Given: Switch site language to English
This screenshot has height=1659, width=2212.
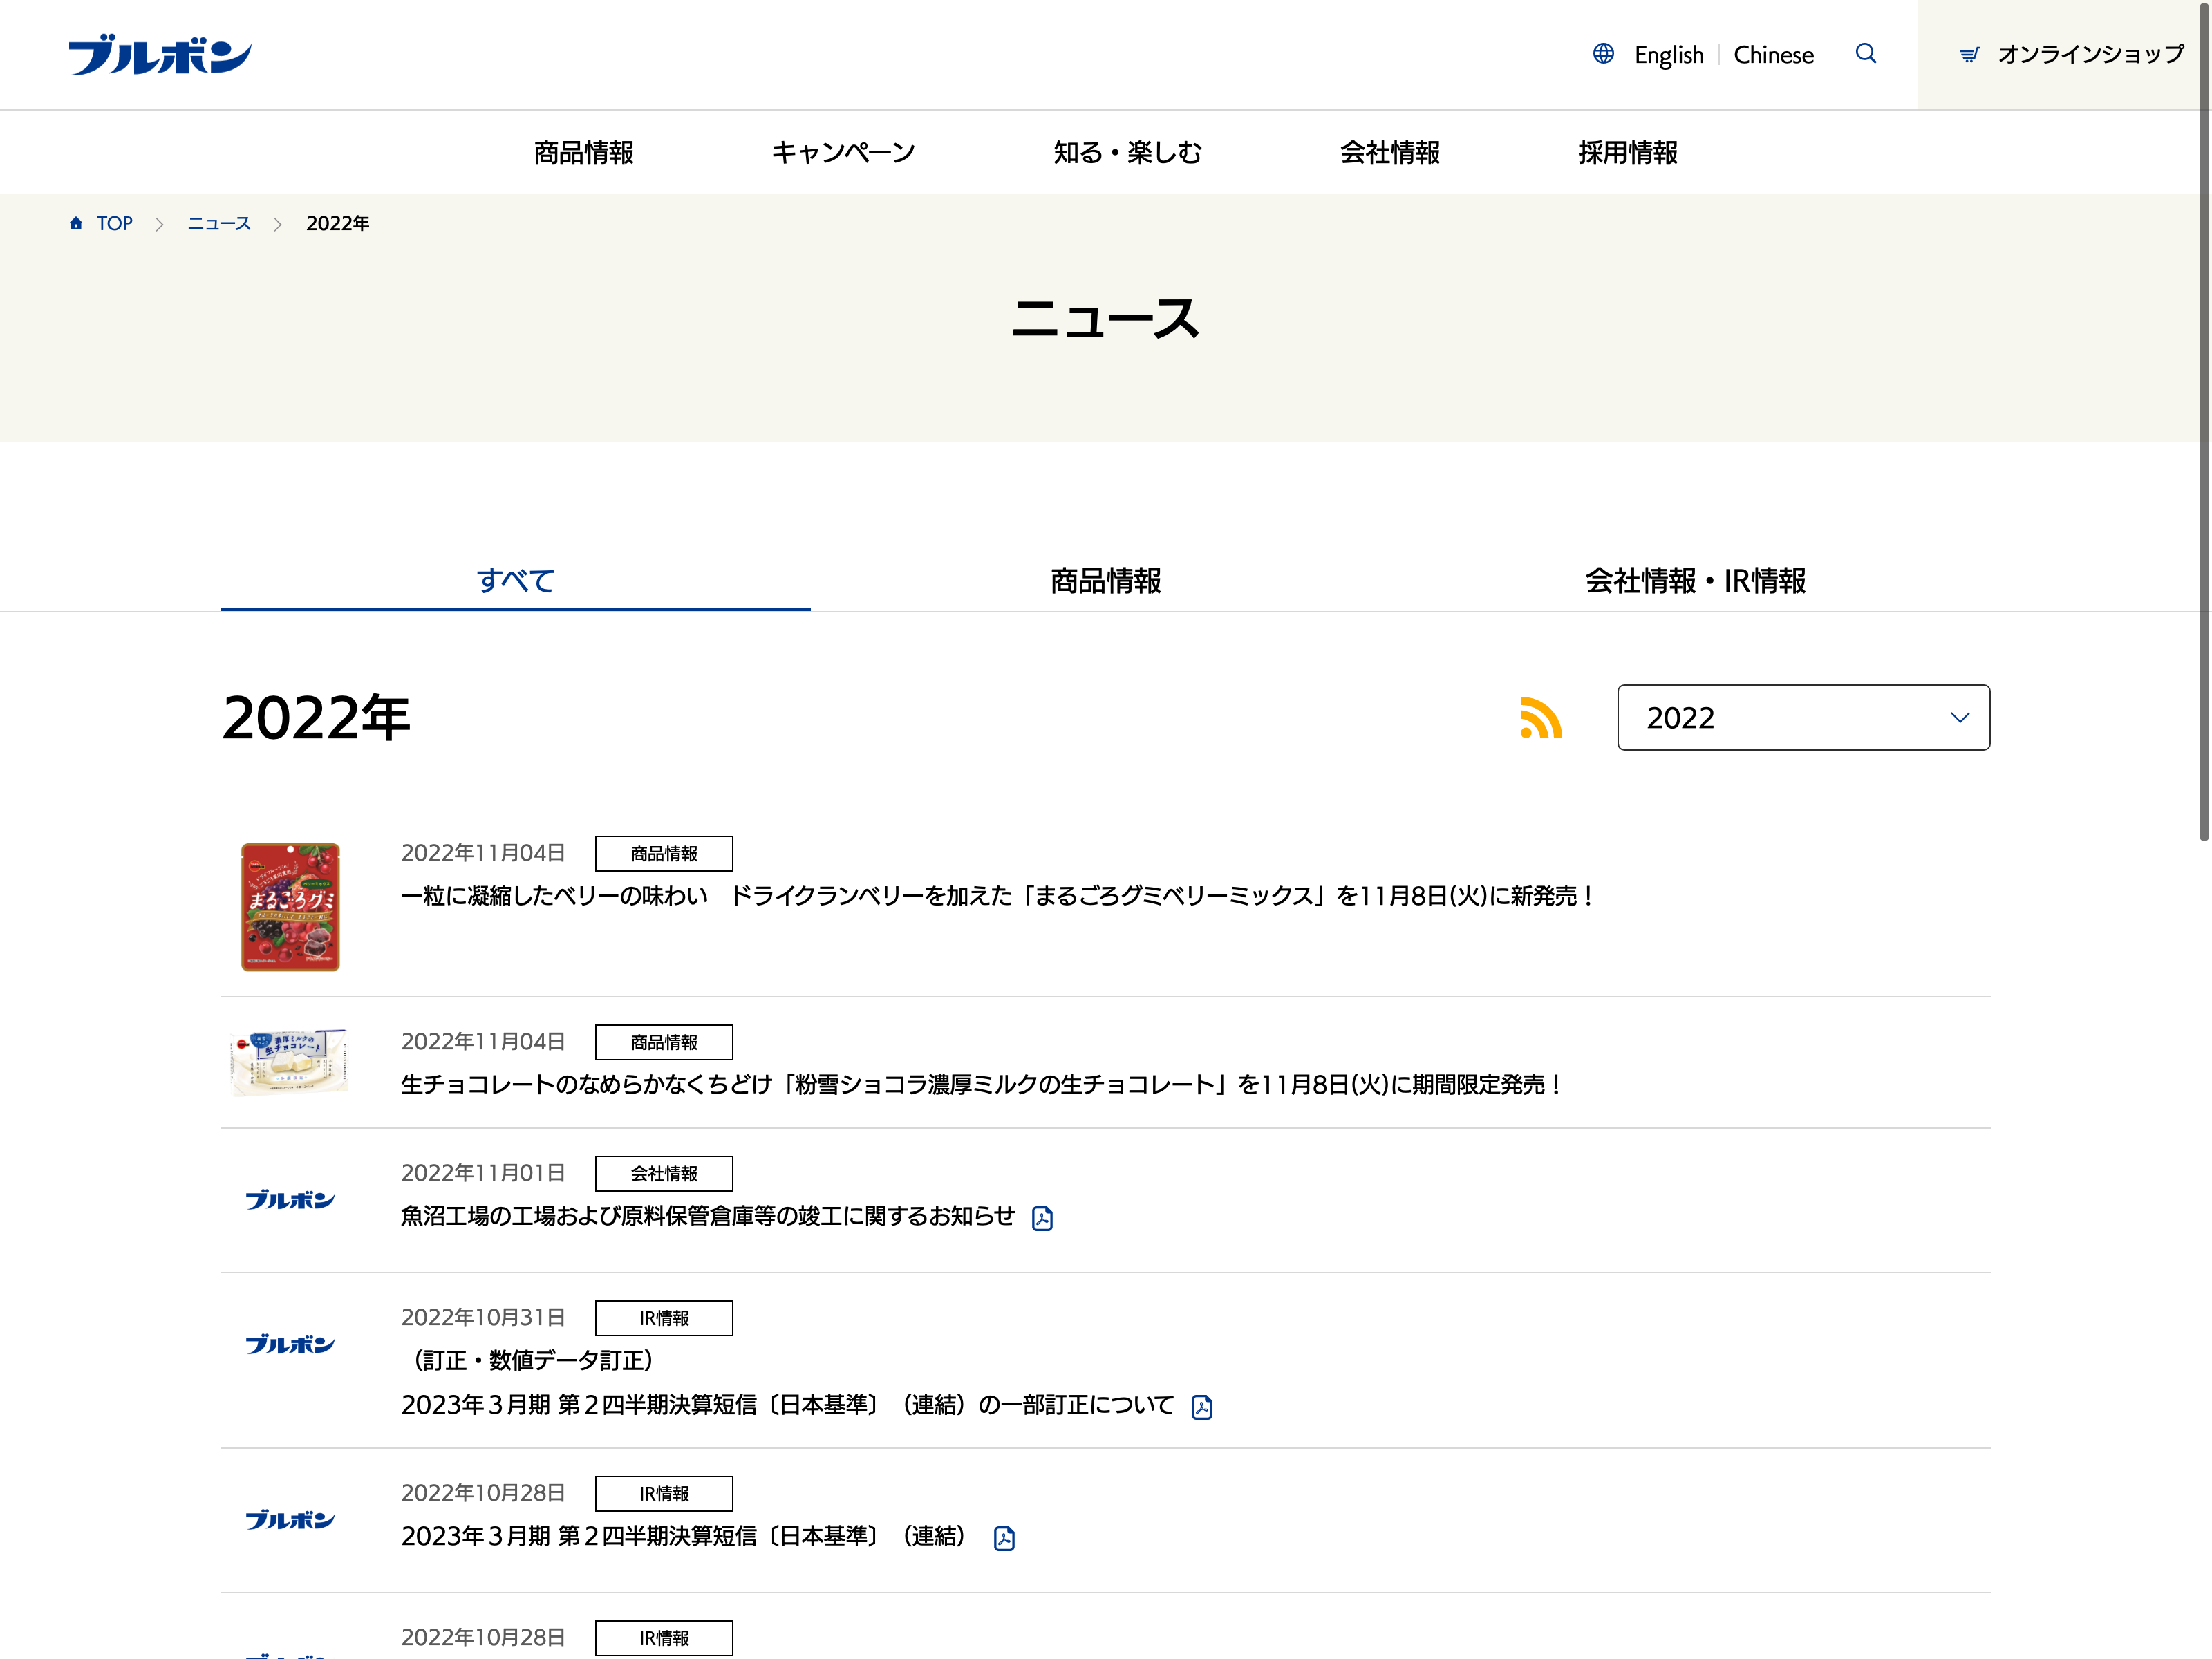Looking at the screenshot, I should [x=1668, y=55].
